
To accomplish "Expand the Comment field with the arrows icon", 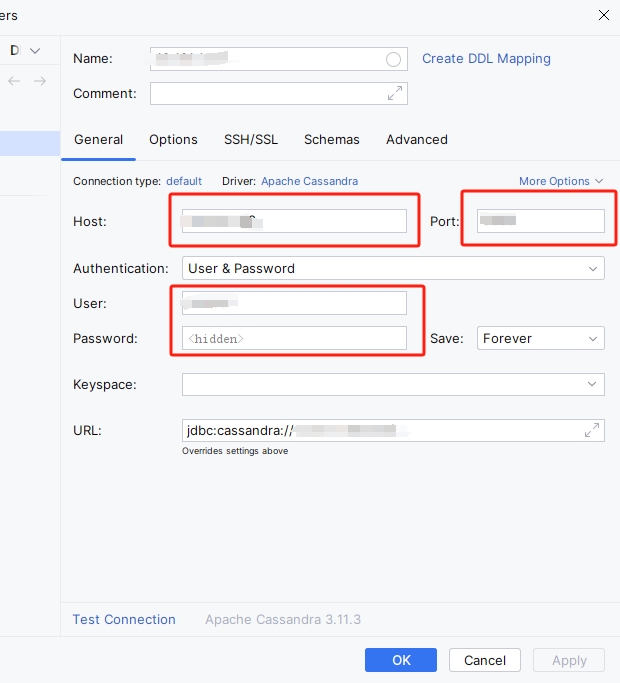I will point(395,93).
